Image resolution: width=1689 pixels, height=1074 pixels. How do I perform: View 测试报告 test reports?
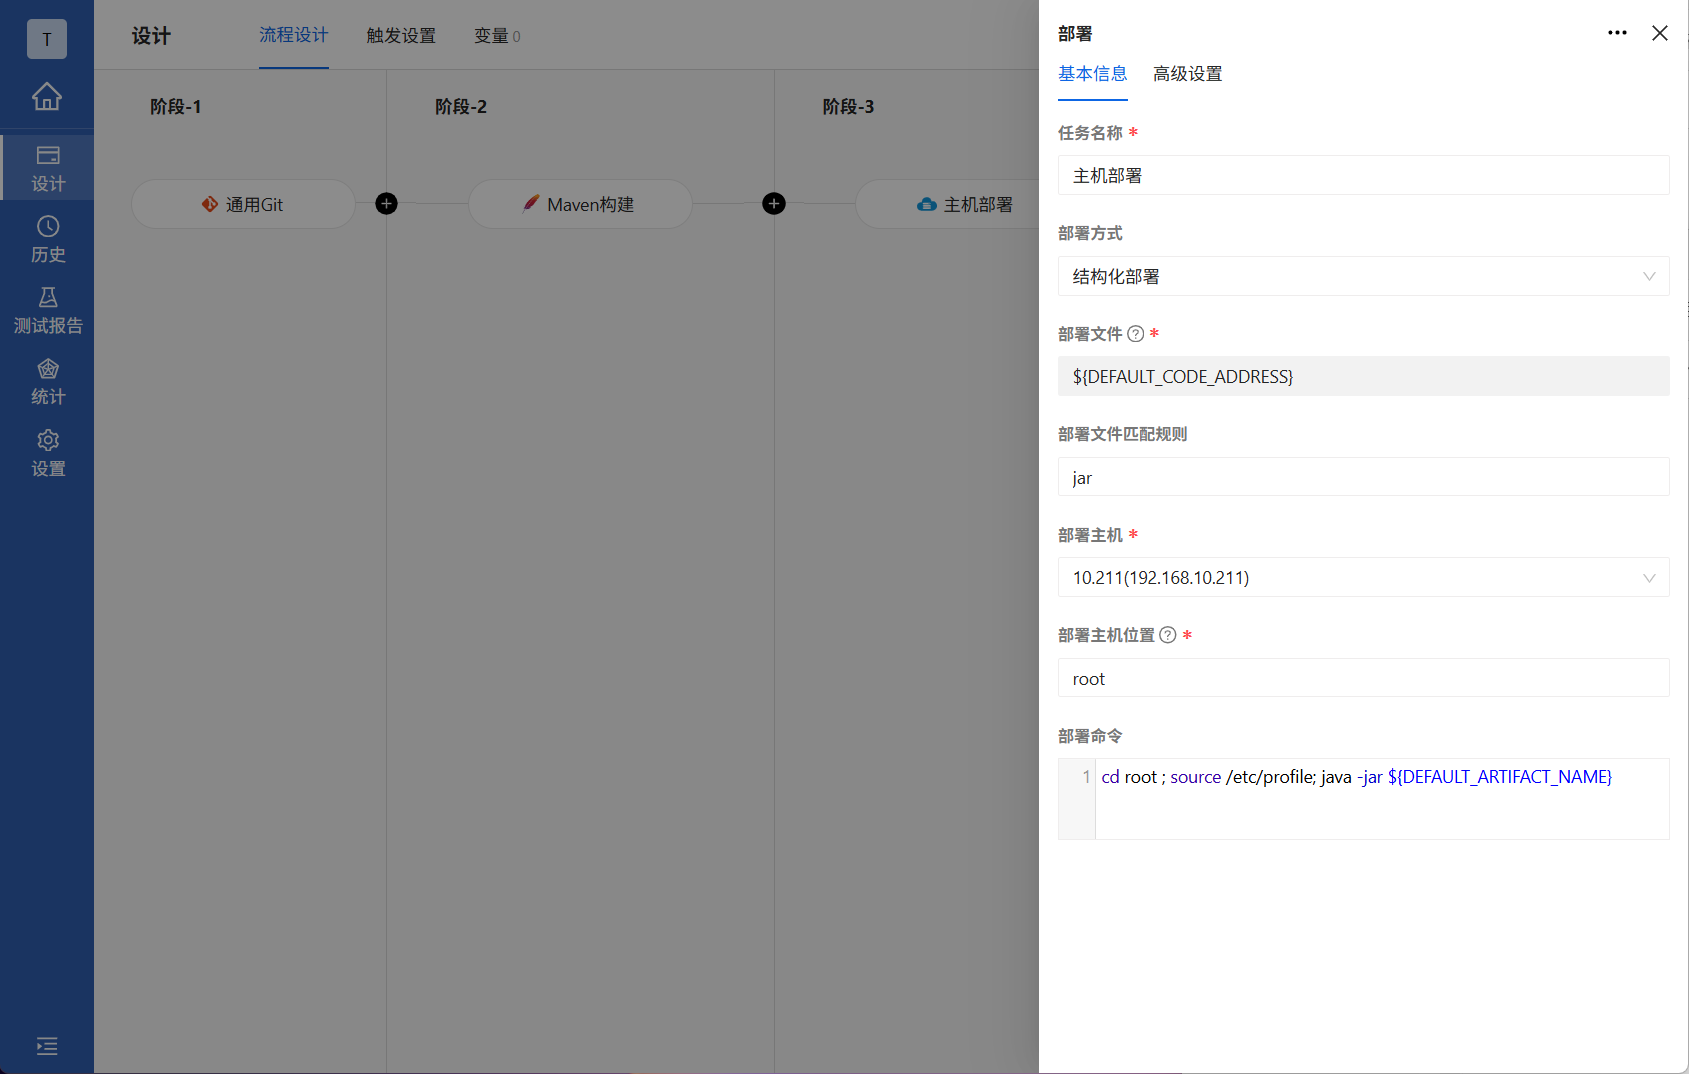(x=47, y=309)
